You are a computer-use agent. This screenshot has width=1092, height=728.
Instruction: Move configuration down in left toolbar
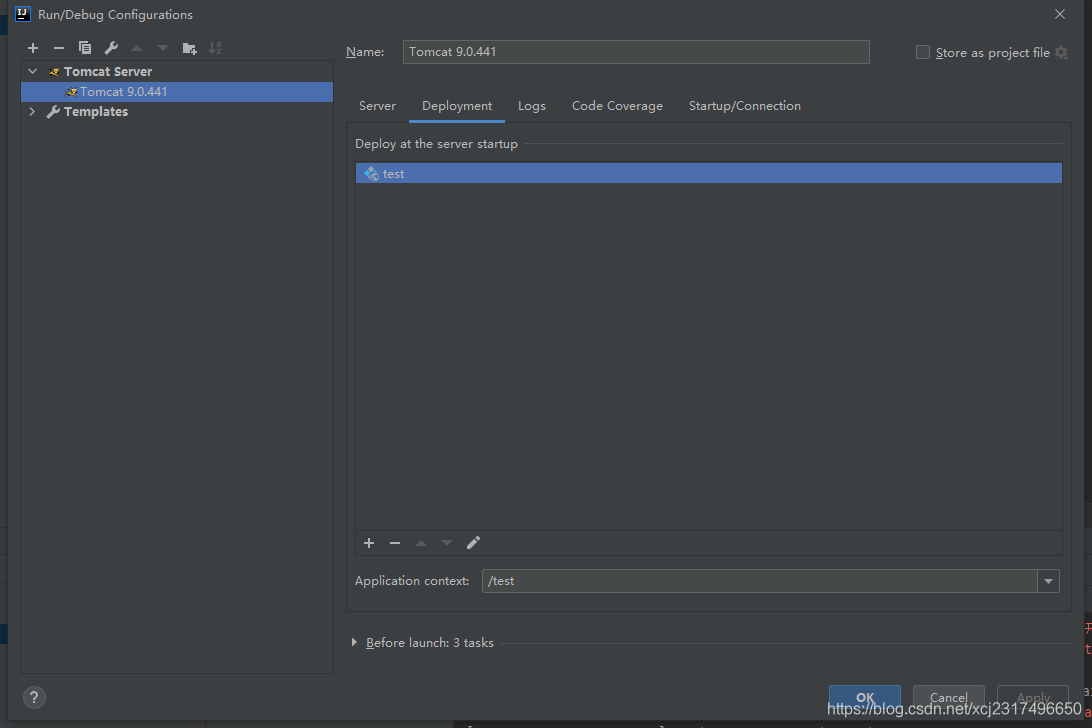163,48
